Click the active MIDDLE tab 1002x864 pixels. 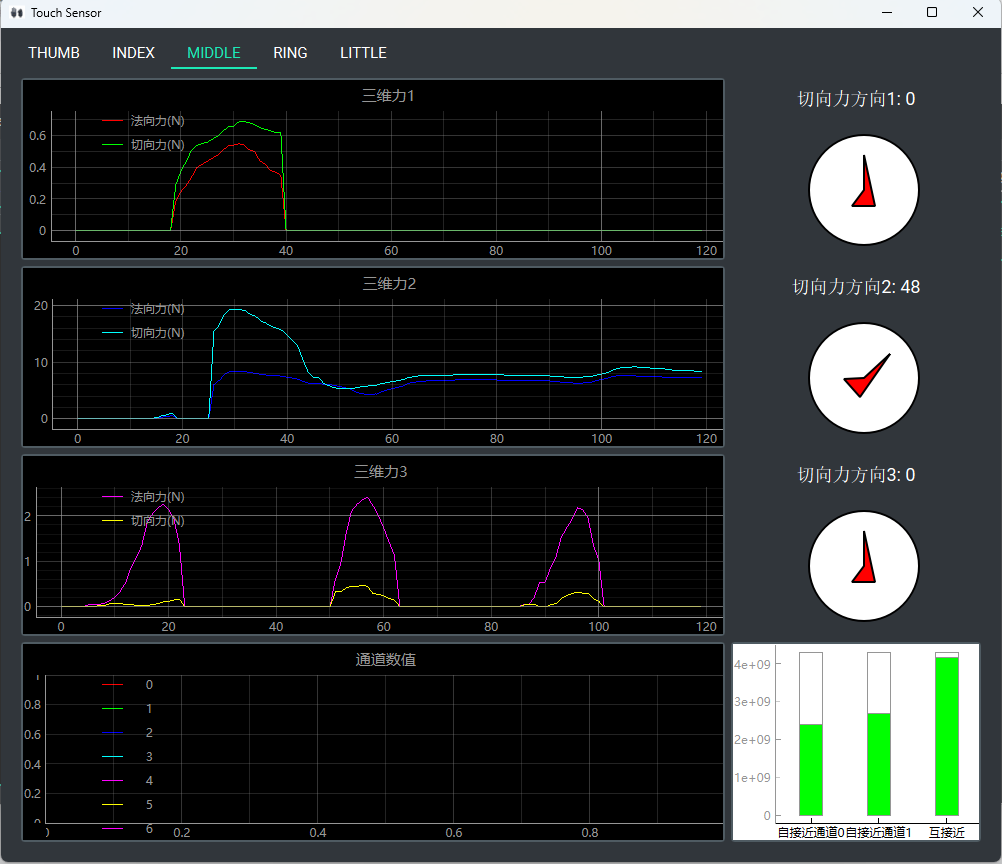[x=214, y=53]
